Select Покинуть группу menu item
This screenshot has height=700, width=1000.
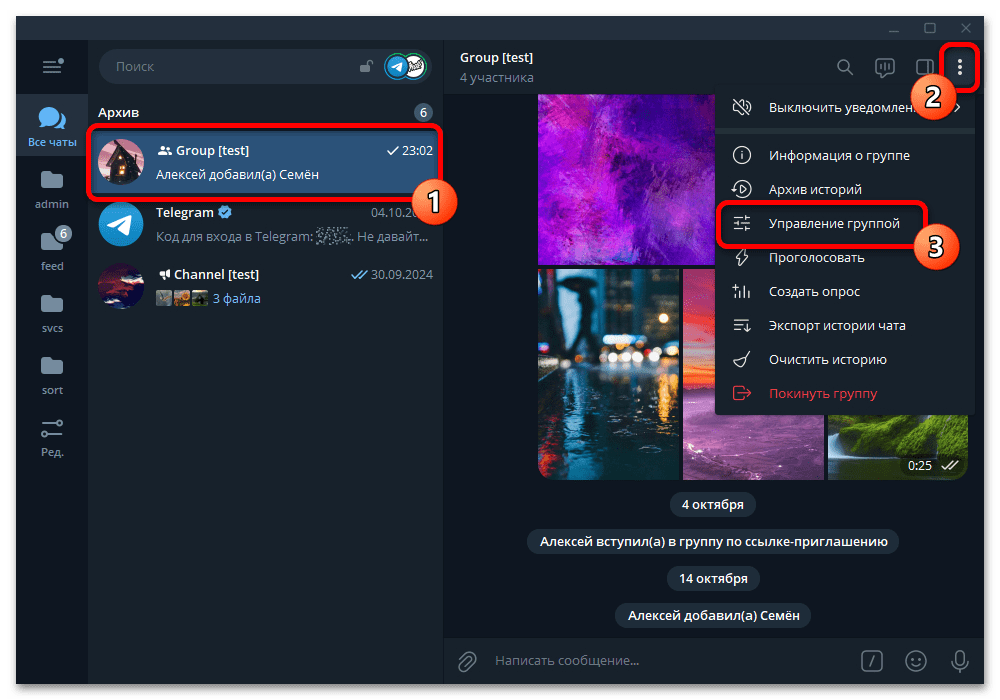(845, 393)
